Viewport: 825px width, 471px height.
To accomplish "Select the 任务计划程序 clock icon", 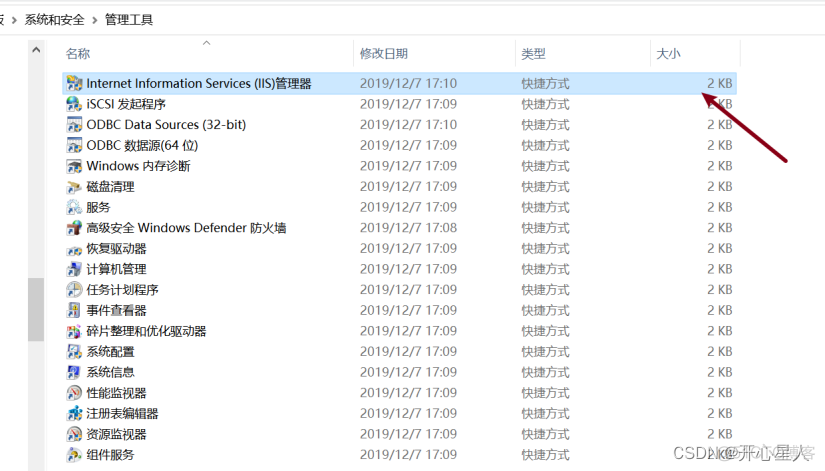I will (74, 289).
